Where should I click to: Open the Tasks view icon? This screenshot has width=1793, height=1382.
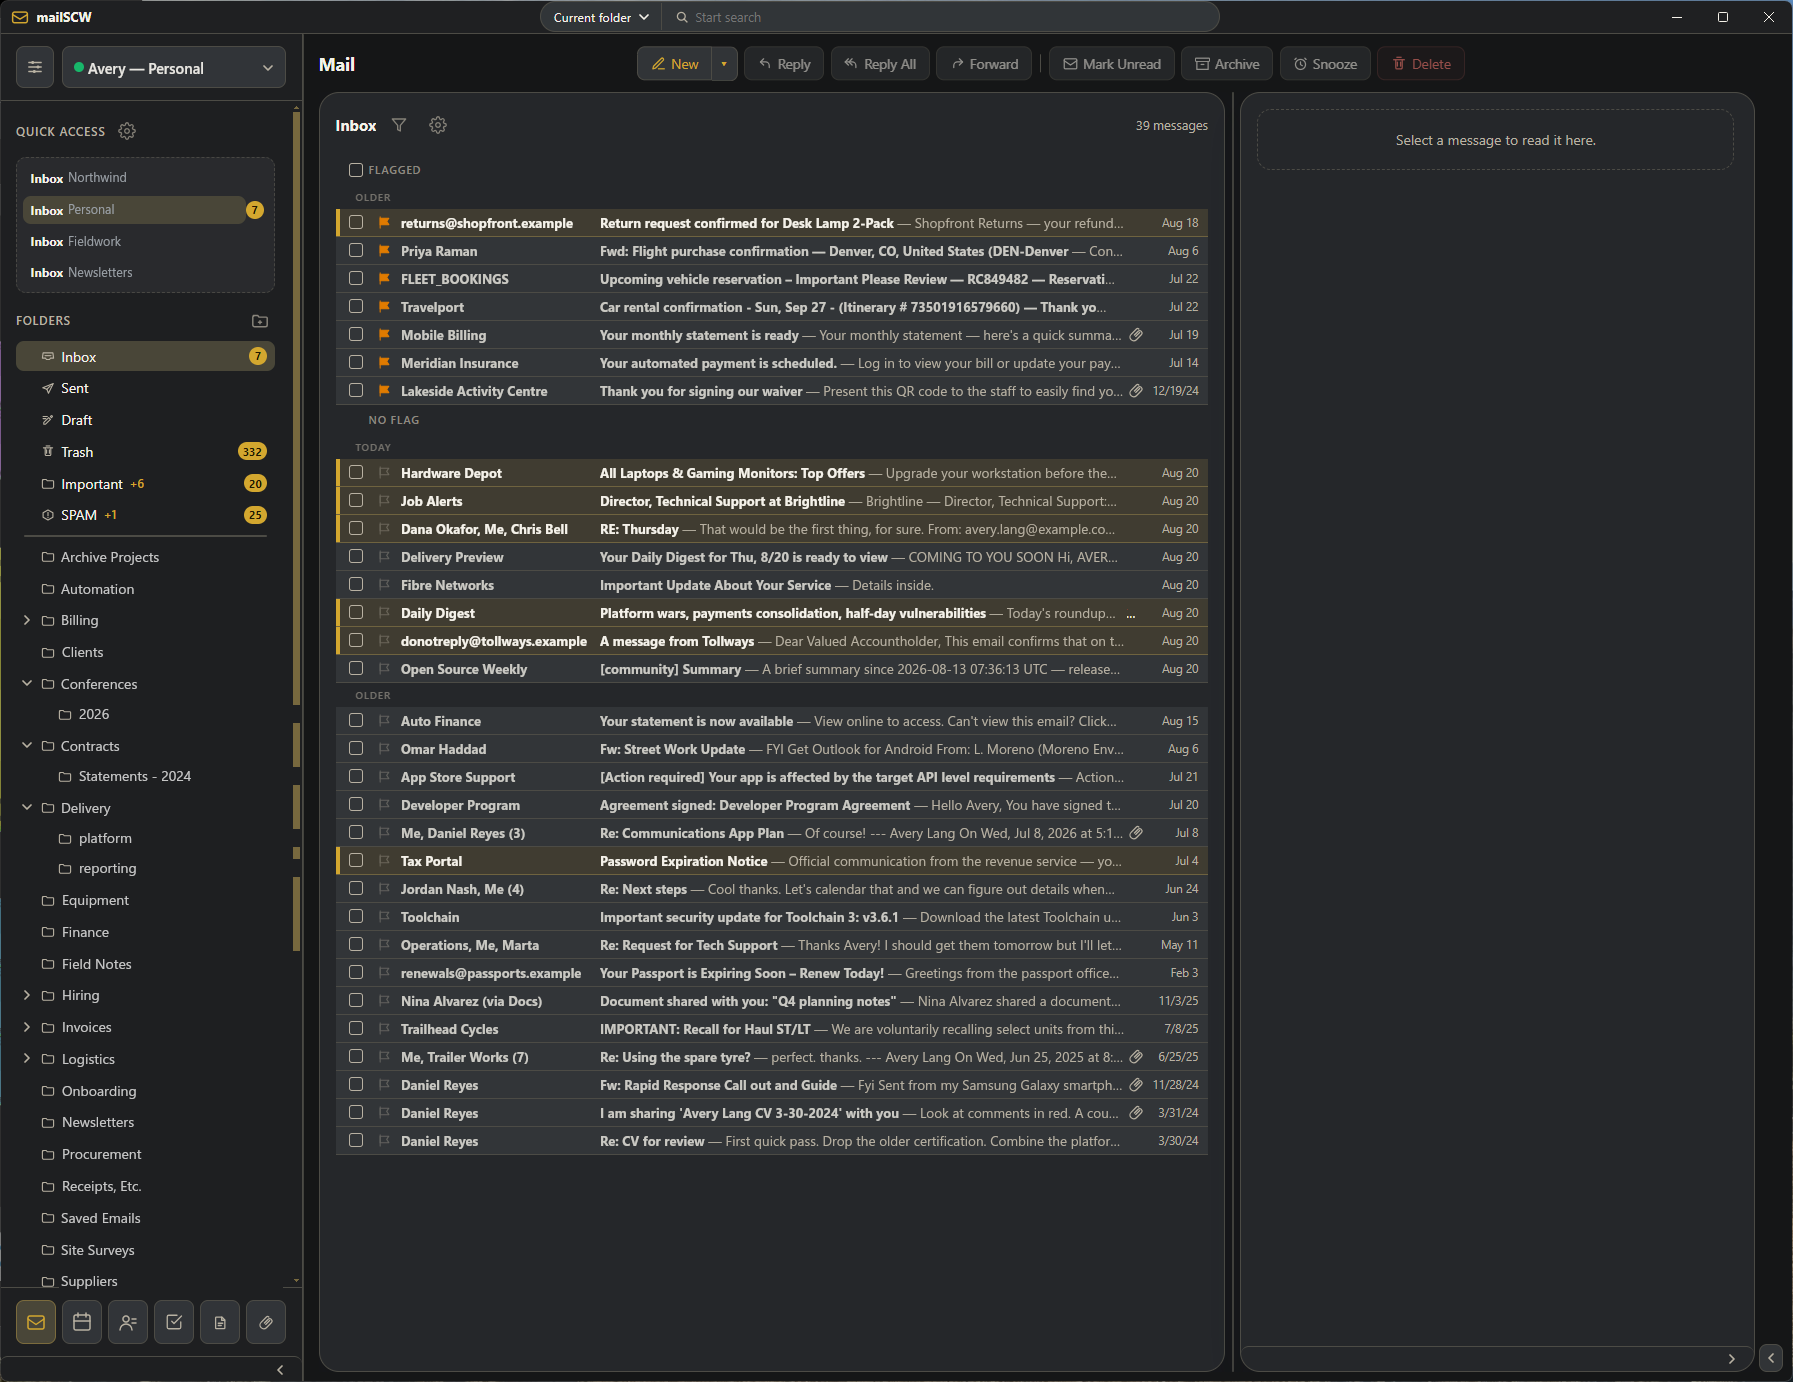click(174, 1322)
